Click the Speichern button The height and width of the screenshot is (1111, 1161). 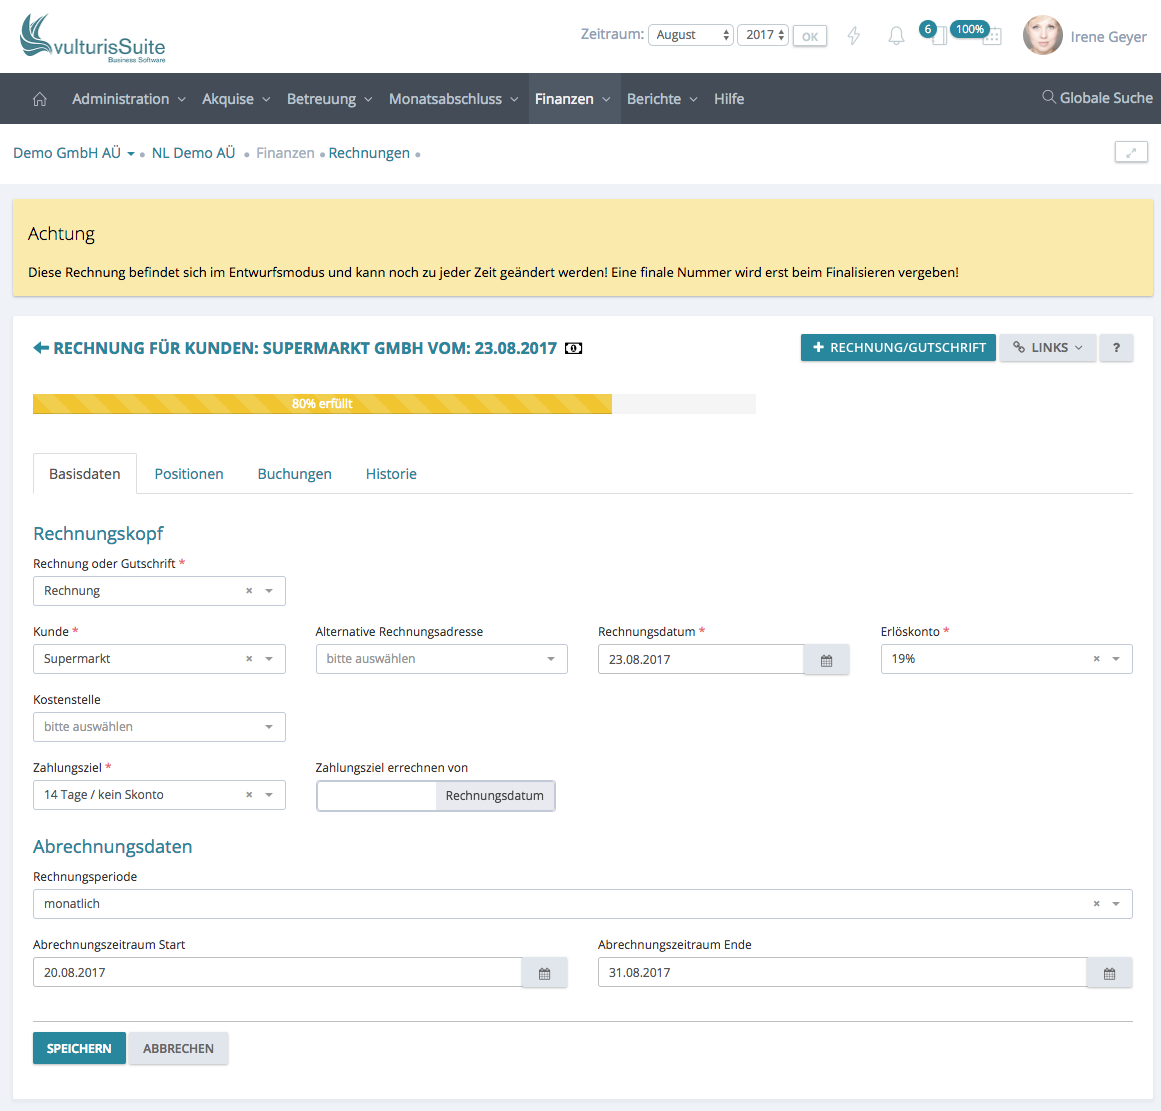coord(79,1048)
